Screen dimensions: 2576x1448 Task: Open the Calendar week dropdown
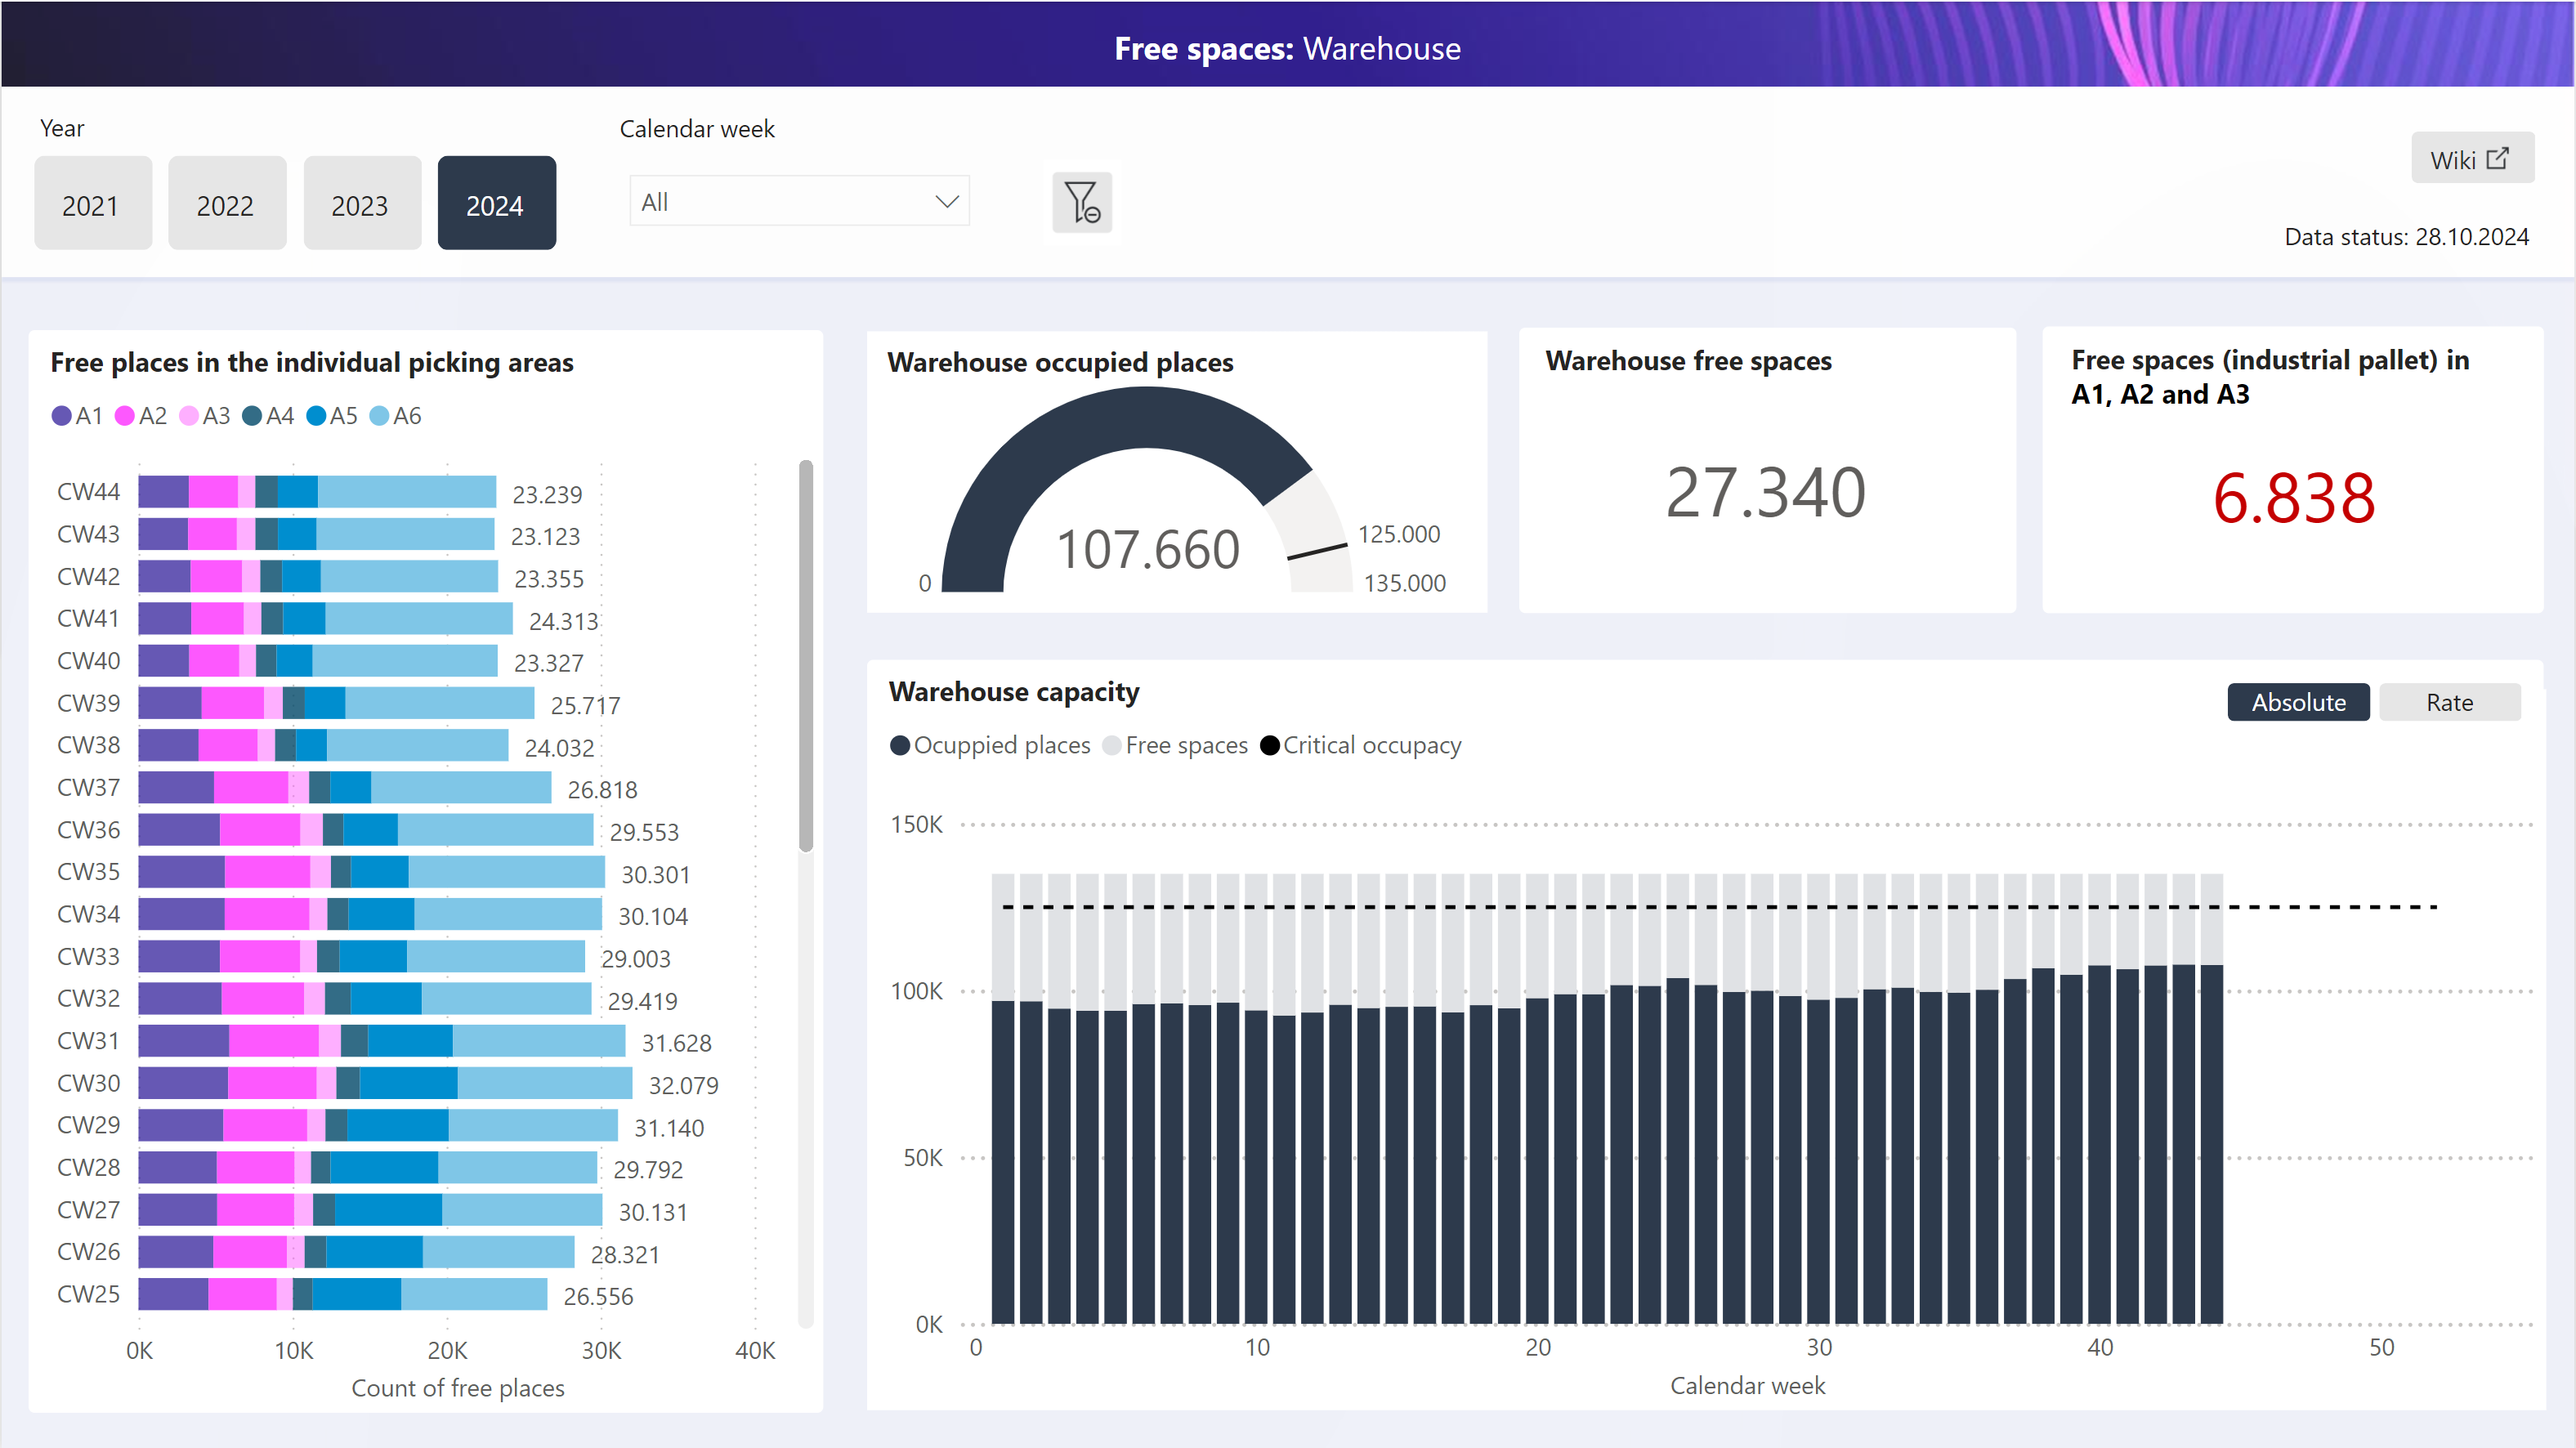799,202
